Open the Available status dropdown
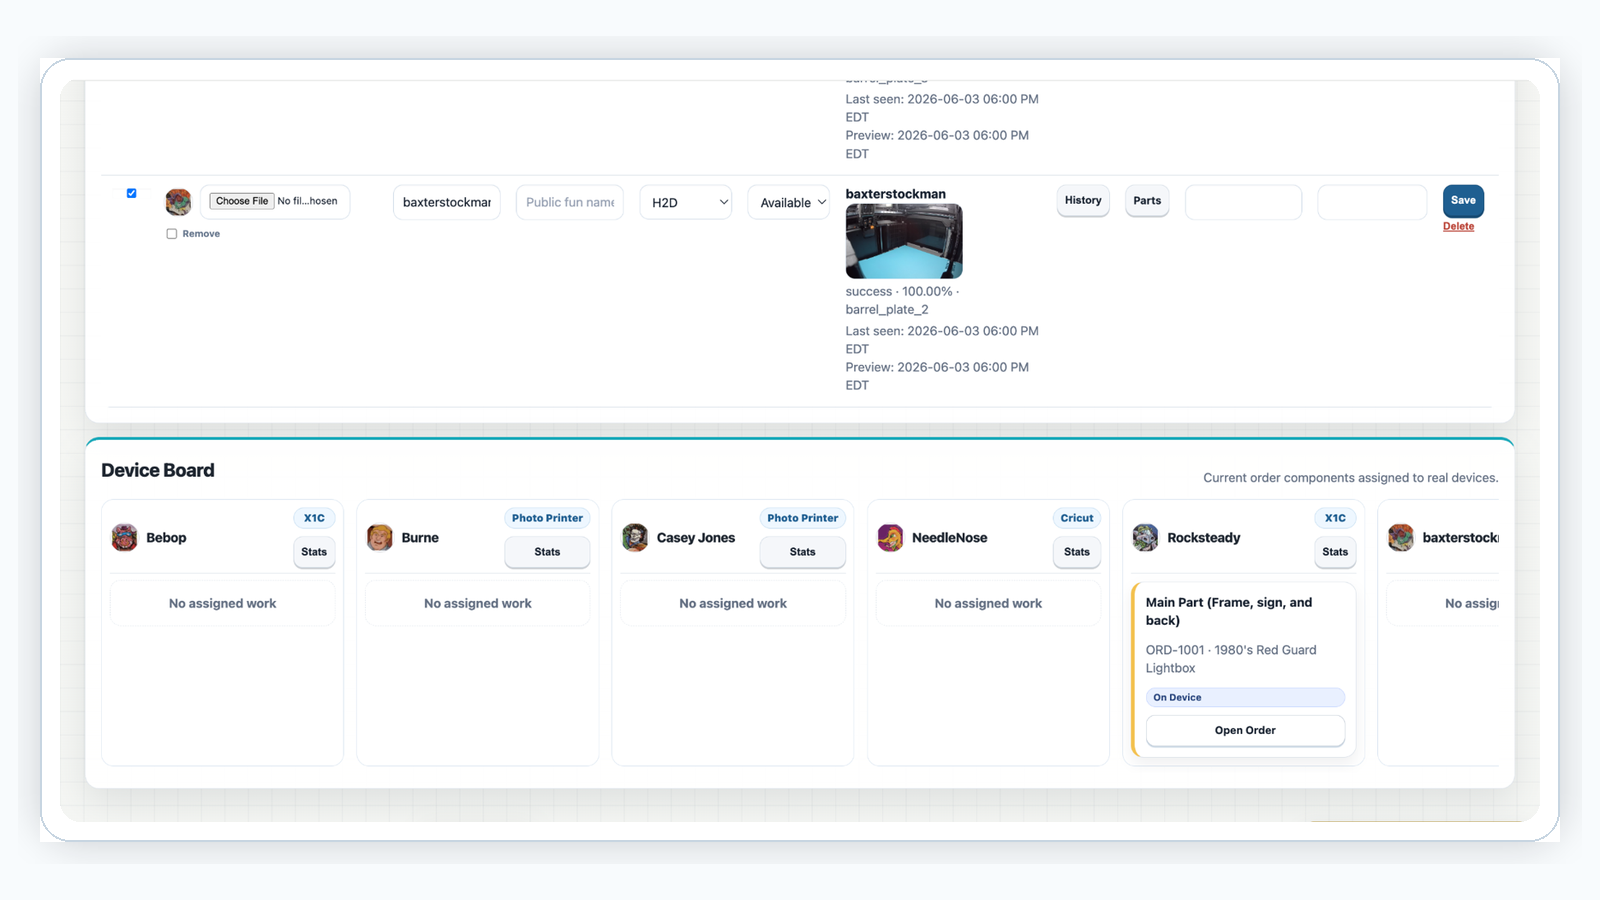 [x=789, y=202]
